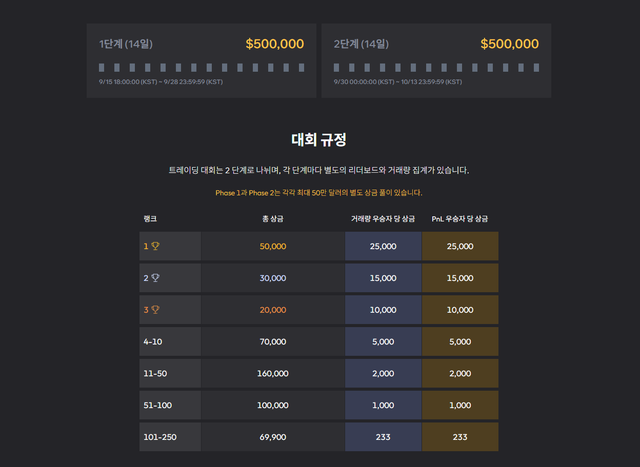Image resolution: width=640 pixels, height=467 pixels.
Task: Click the 9/15 to 9/28 KST date range text
Action: pos(161,82)
